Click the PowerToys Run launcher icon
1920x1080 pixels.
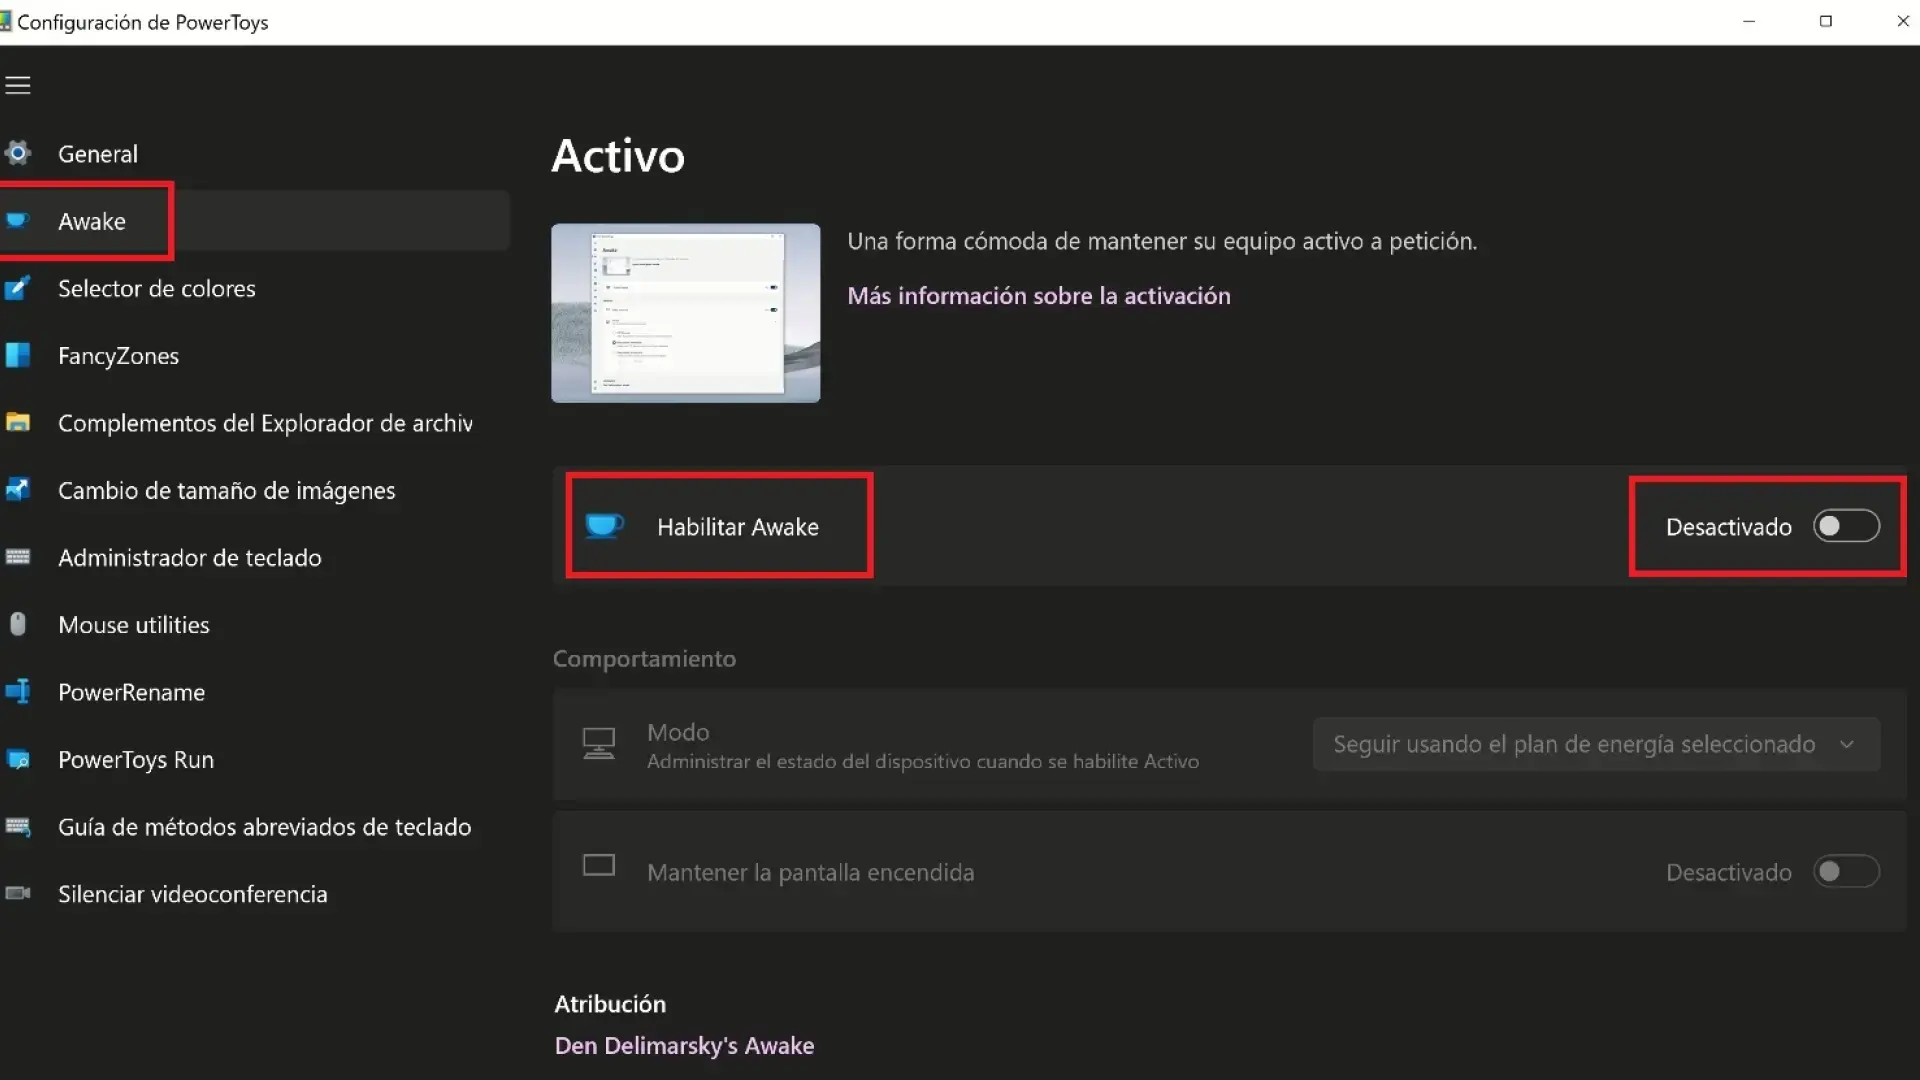18,759
